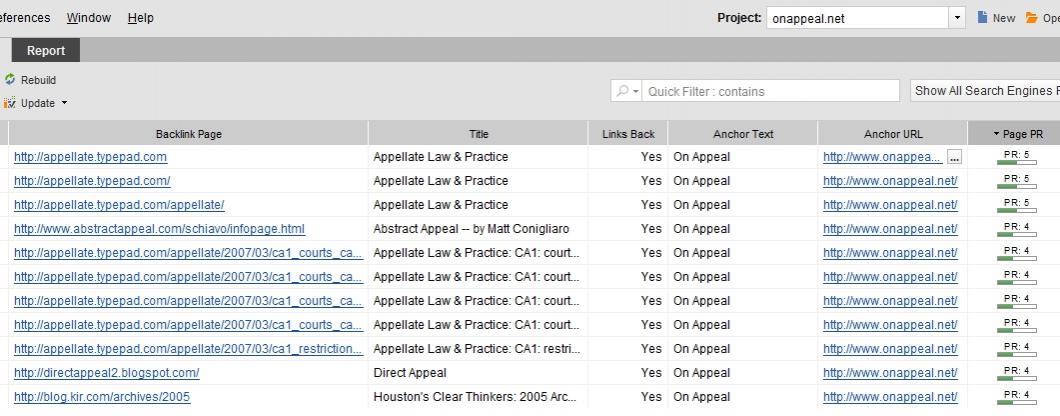
Task: Open Show All Search Engines dropdown
Action: (985, 91)
